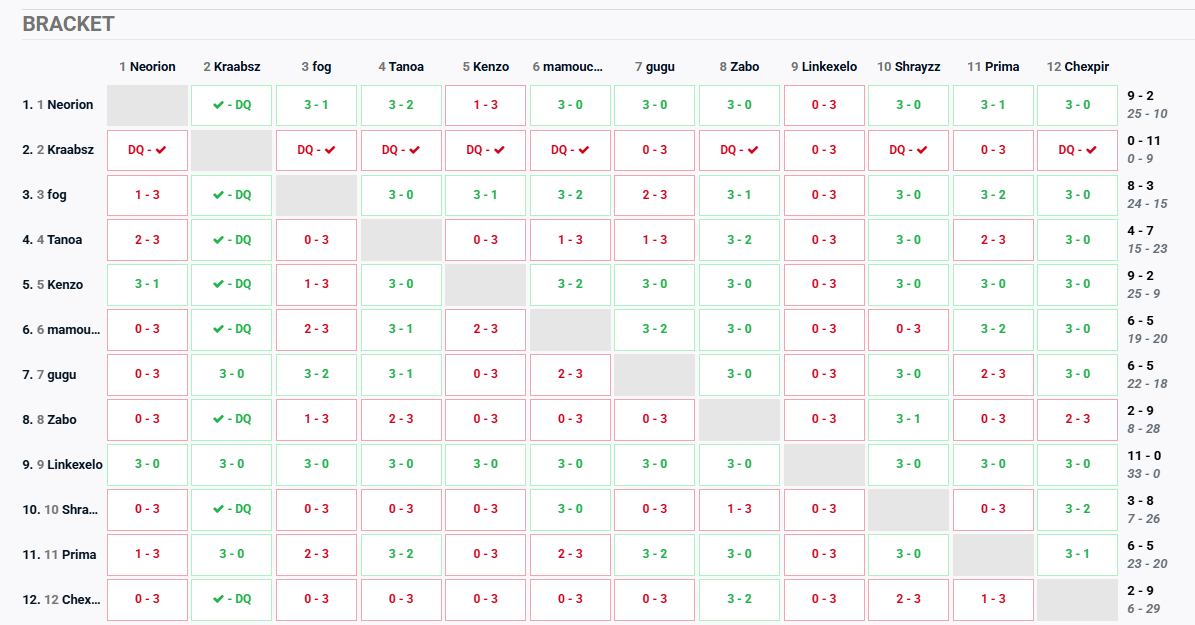Open the Kenzo row label
The width and height of the screenshot is (1195, 625).
tap(53, 285)
